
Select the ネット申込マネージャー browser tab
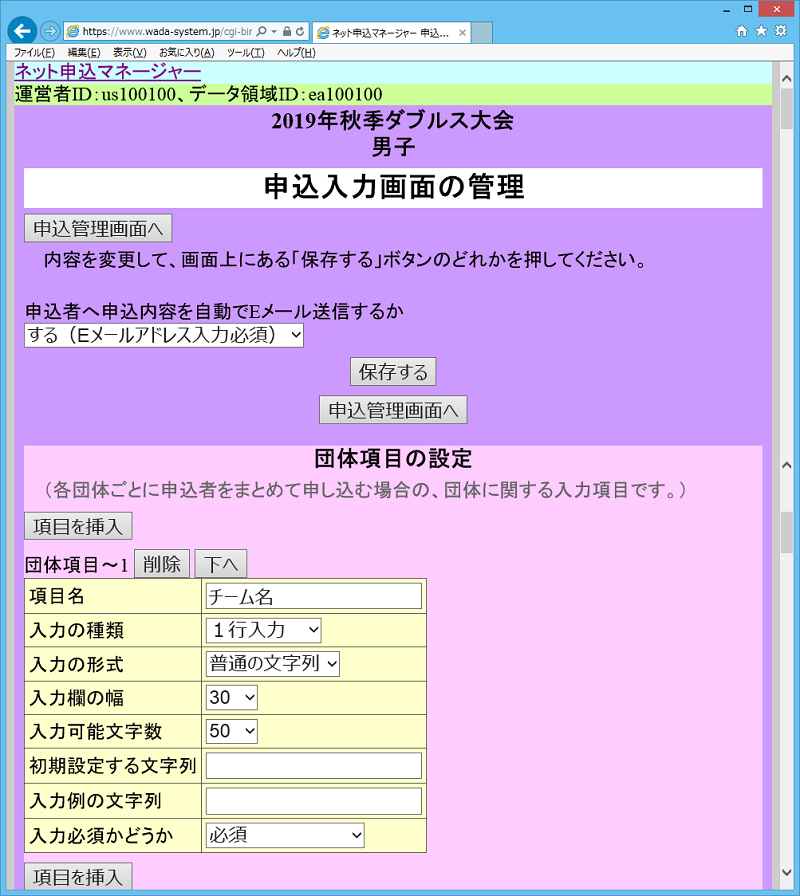tap(391, 33)
